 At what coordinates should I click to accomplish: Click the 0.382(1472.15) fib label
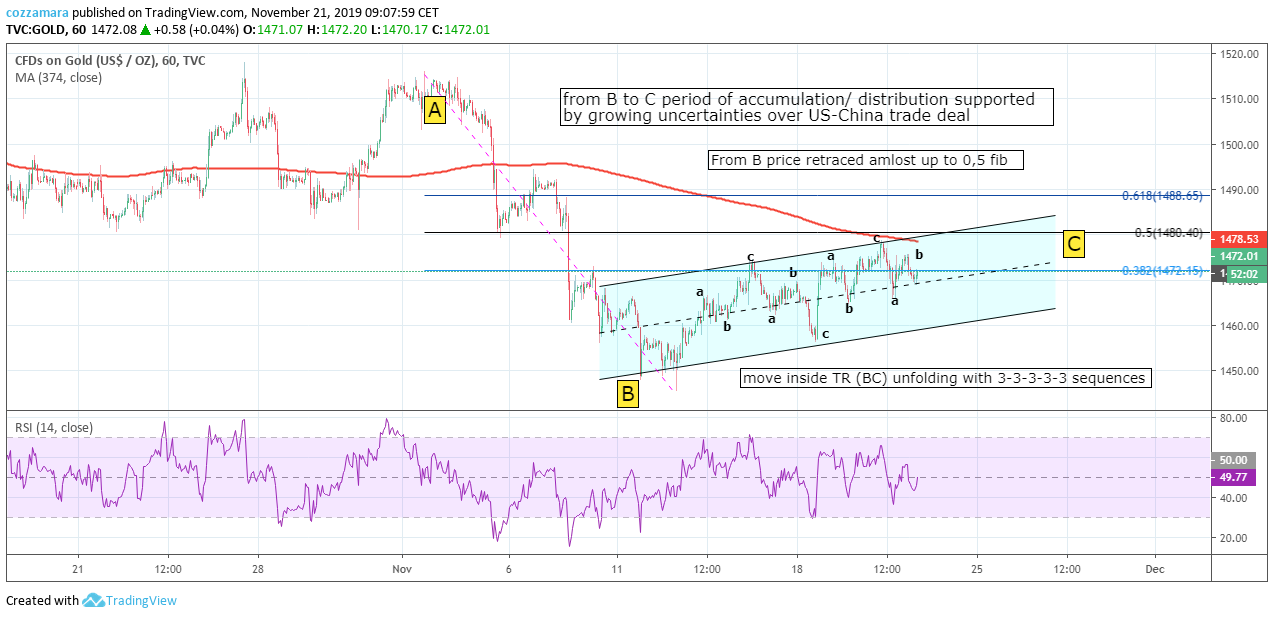tap(1160, 271)
